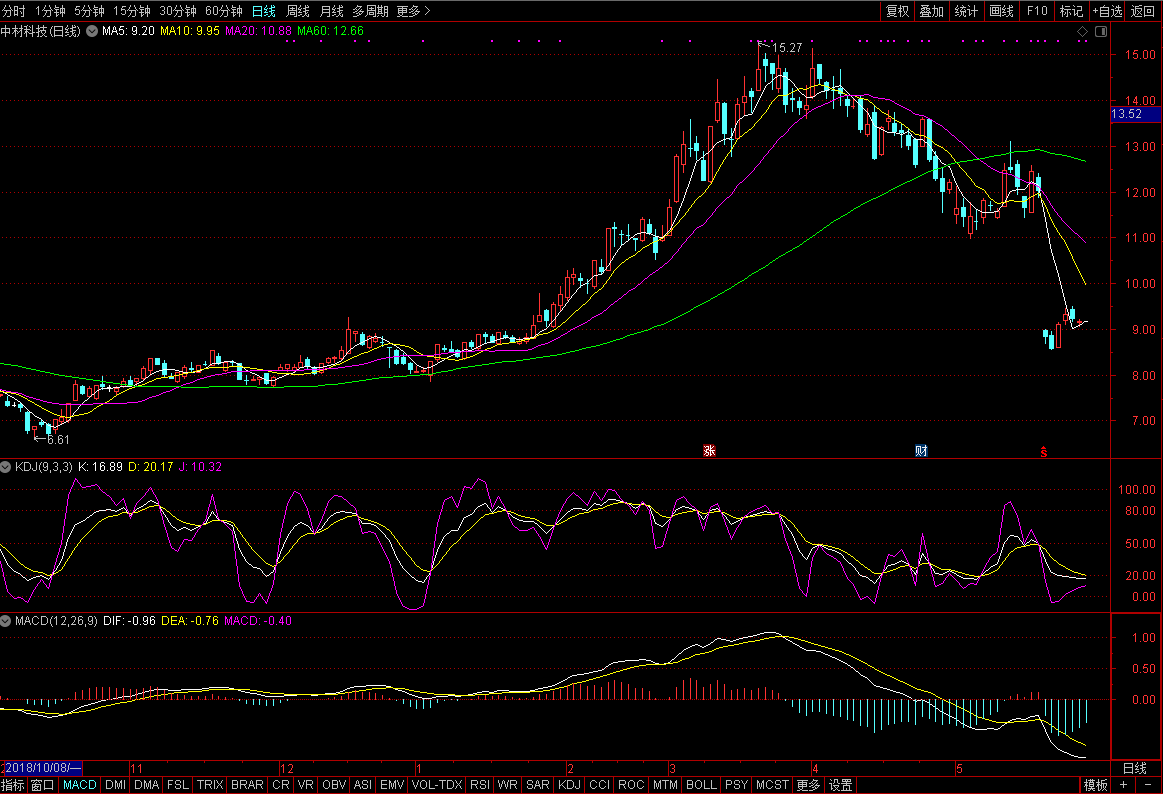
Task: Click the diamond icon at chart top-right
Action: click(1082, 32)
